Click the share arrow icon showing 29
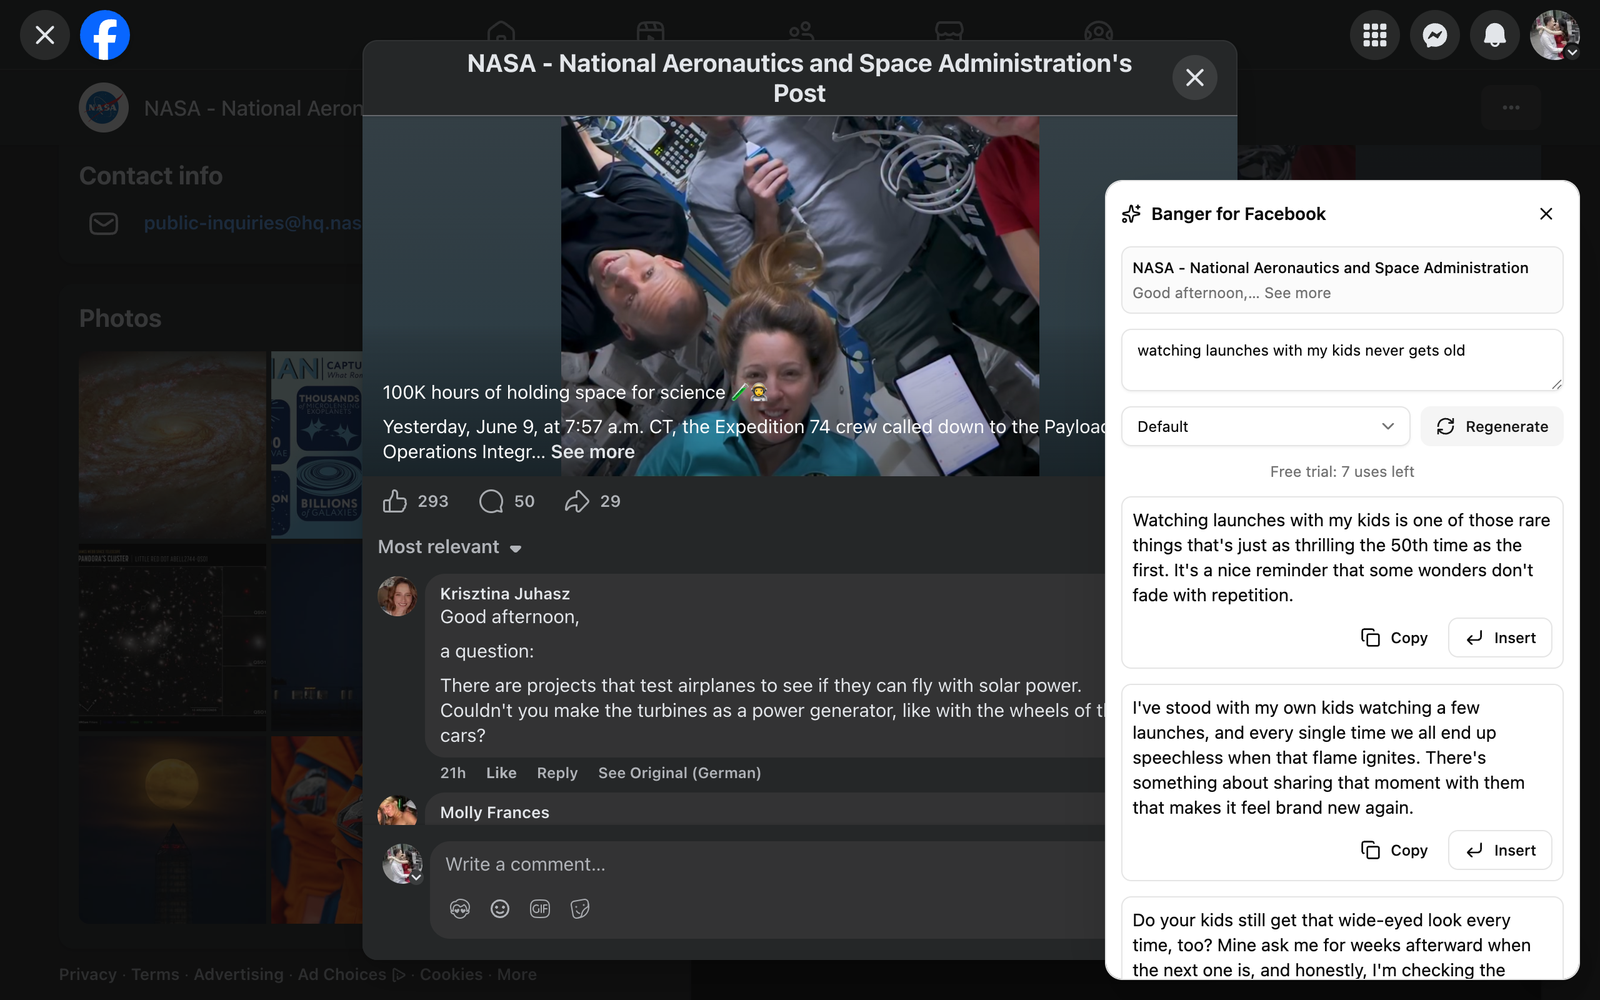 [577, 501]
